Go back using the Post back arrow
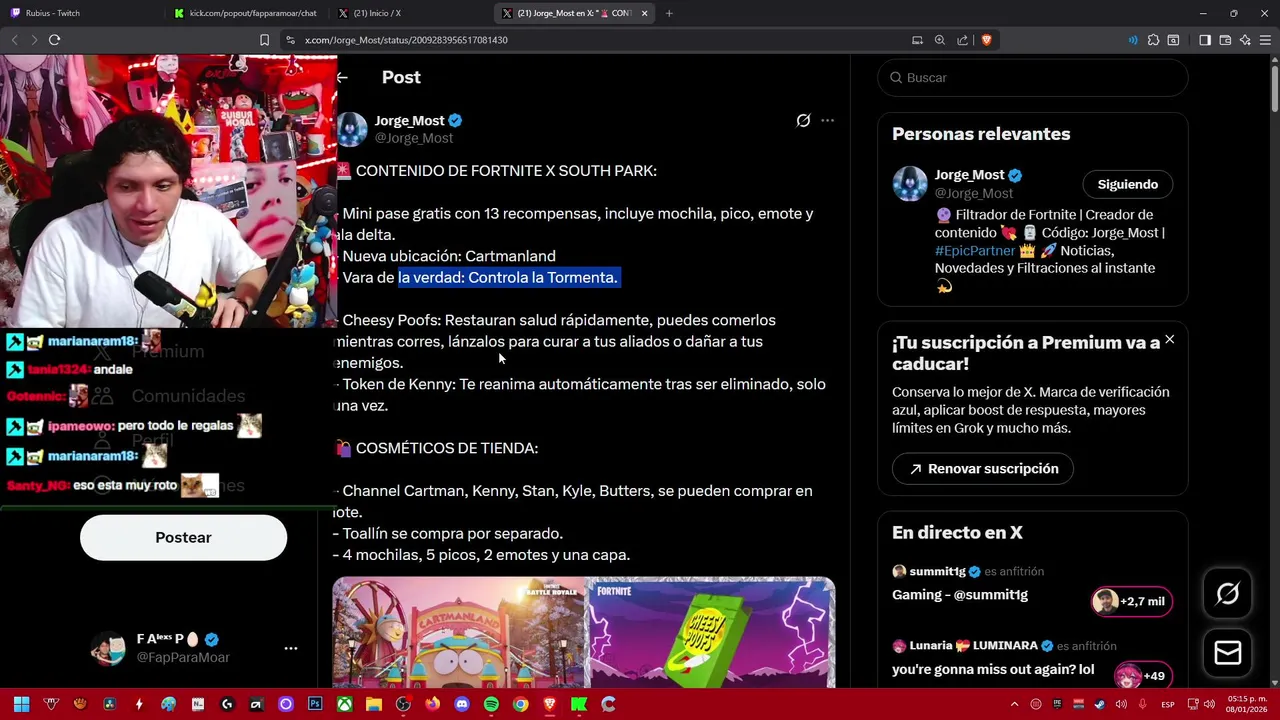Screen dimensions: 1280x720 pos(342,77)
